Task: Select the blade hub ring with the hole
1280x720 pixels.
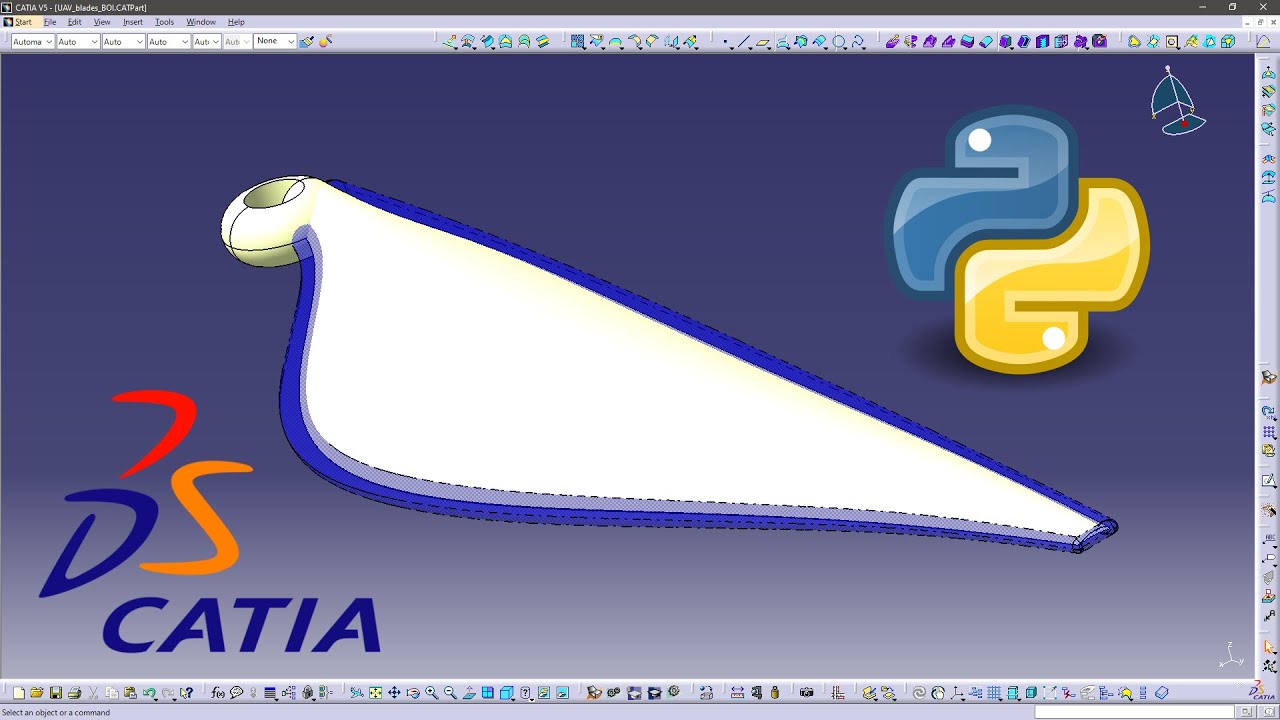Action: pyautogui.click(x=266, y=221)
